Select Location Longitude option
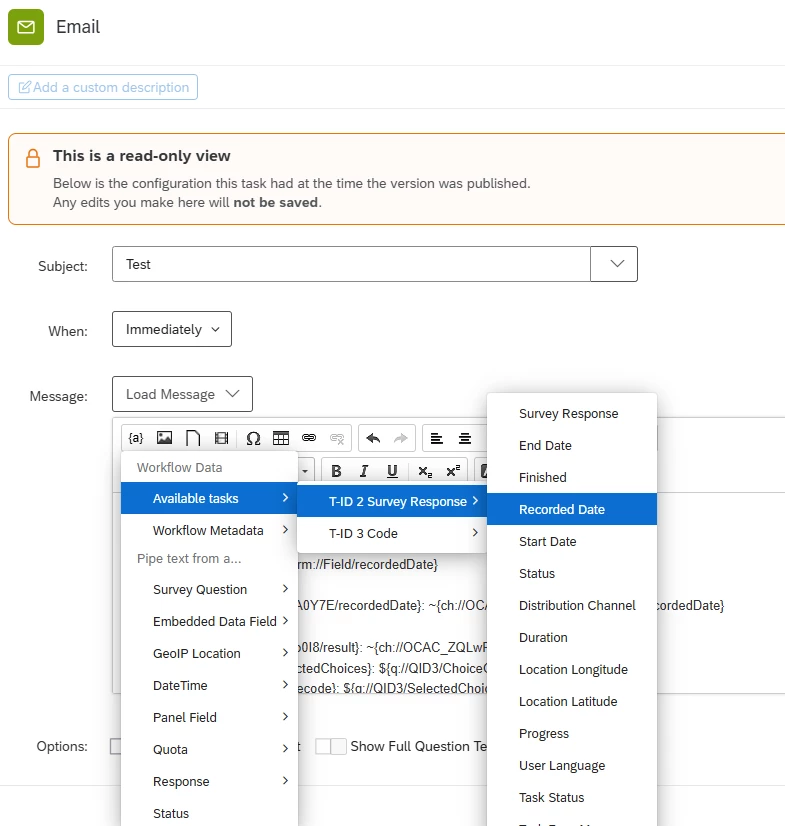The image size is (785, 826). (x=572, y=669)
